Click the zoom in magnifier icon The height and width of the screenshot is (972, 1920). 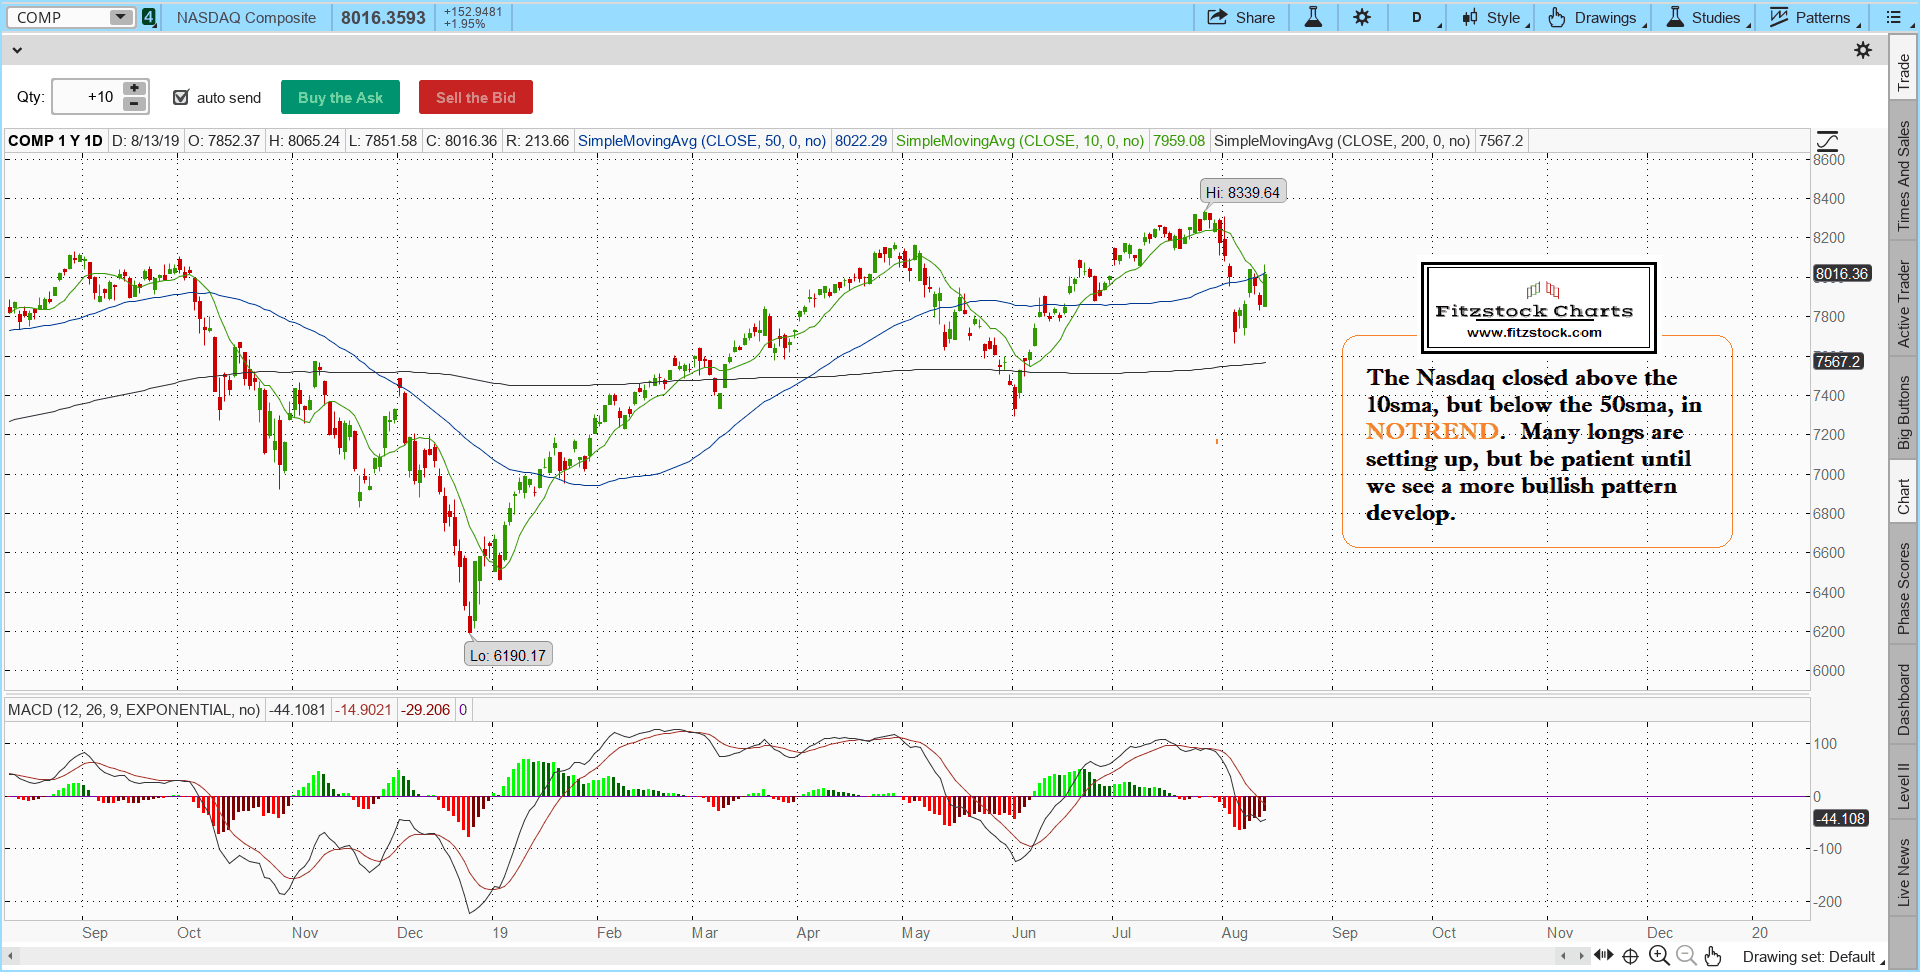(1659, 956)
